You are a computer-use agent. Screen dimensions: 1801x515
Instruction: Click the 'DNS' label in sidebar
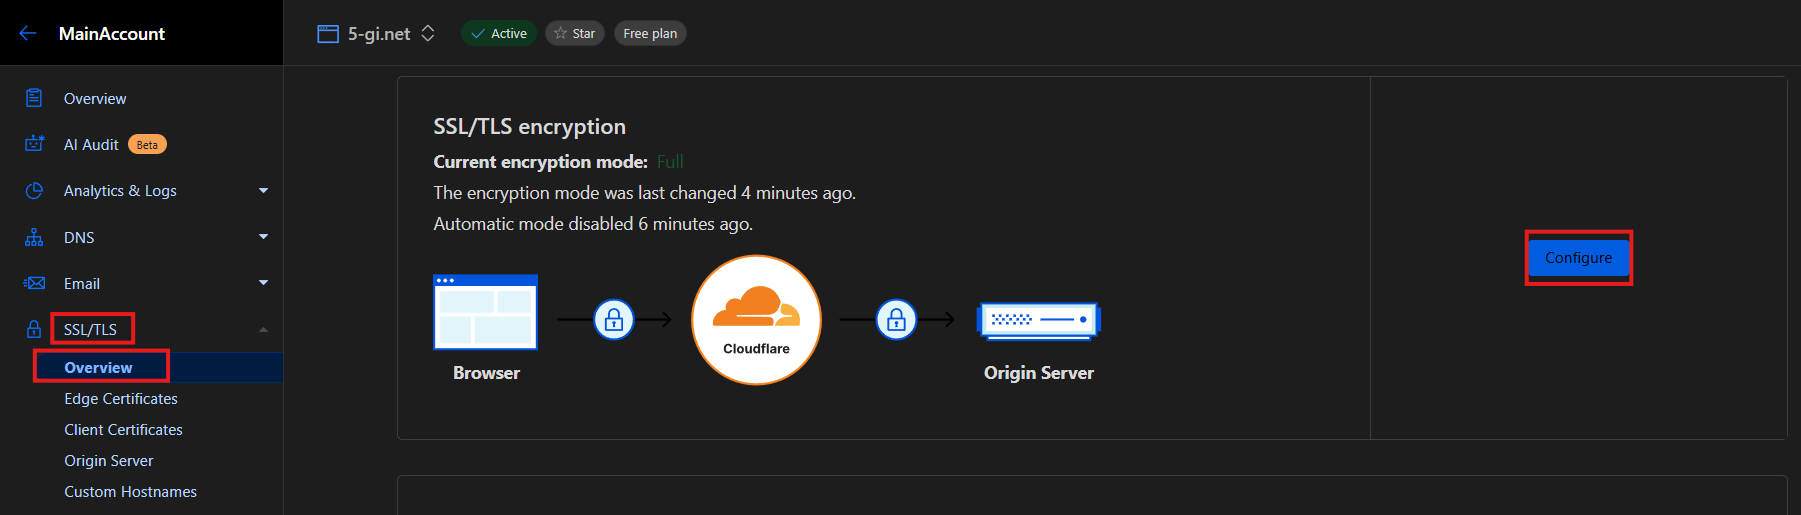(x=79, y=237)
